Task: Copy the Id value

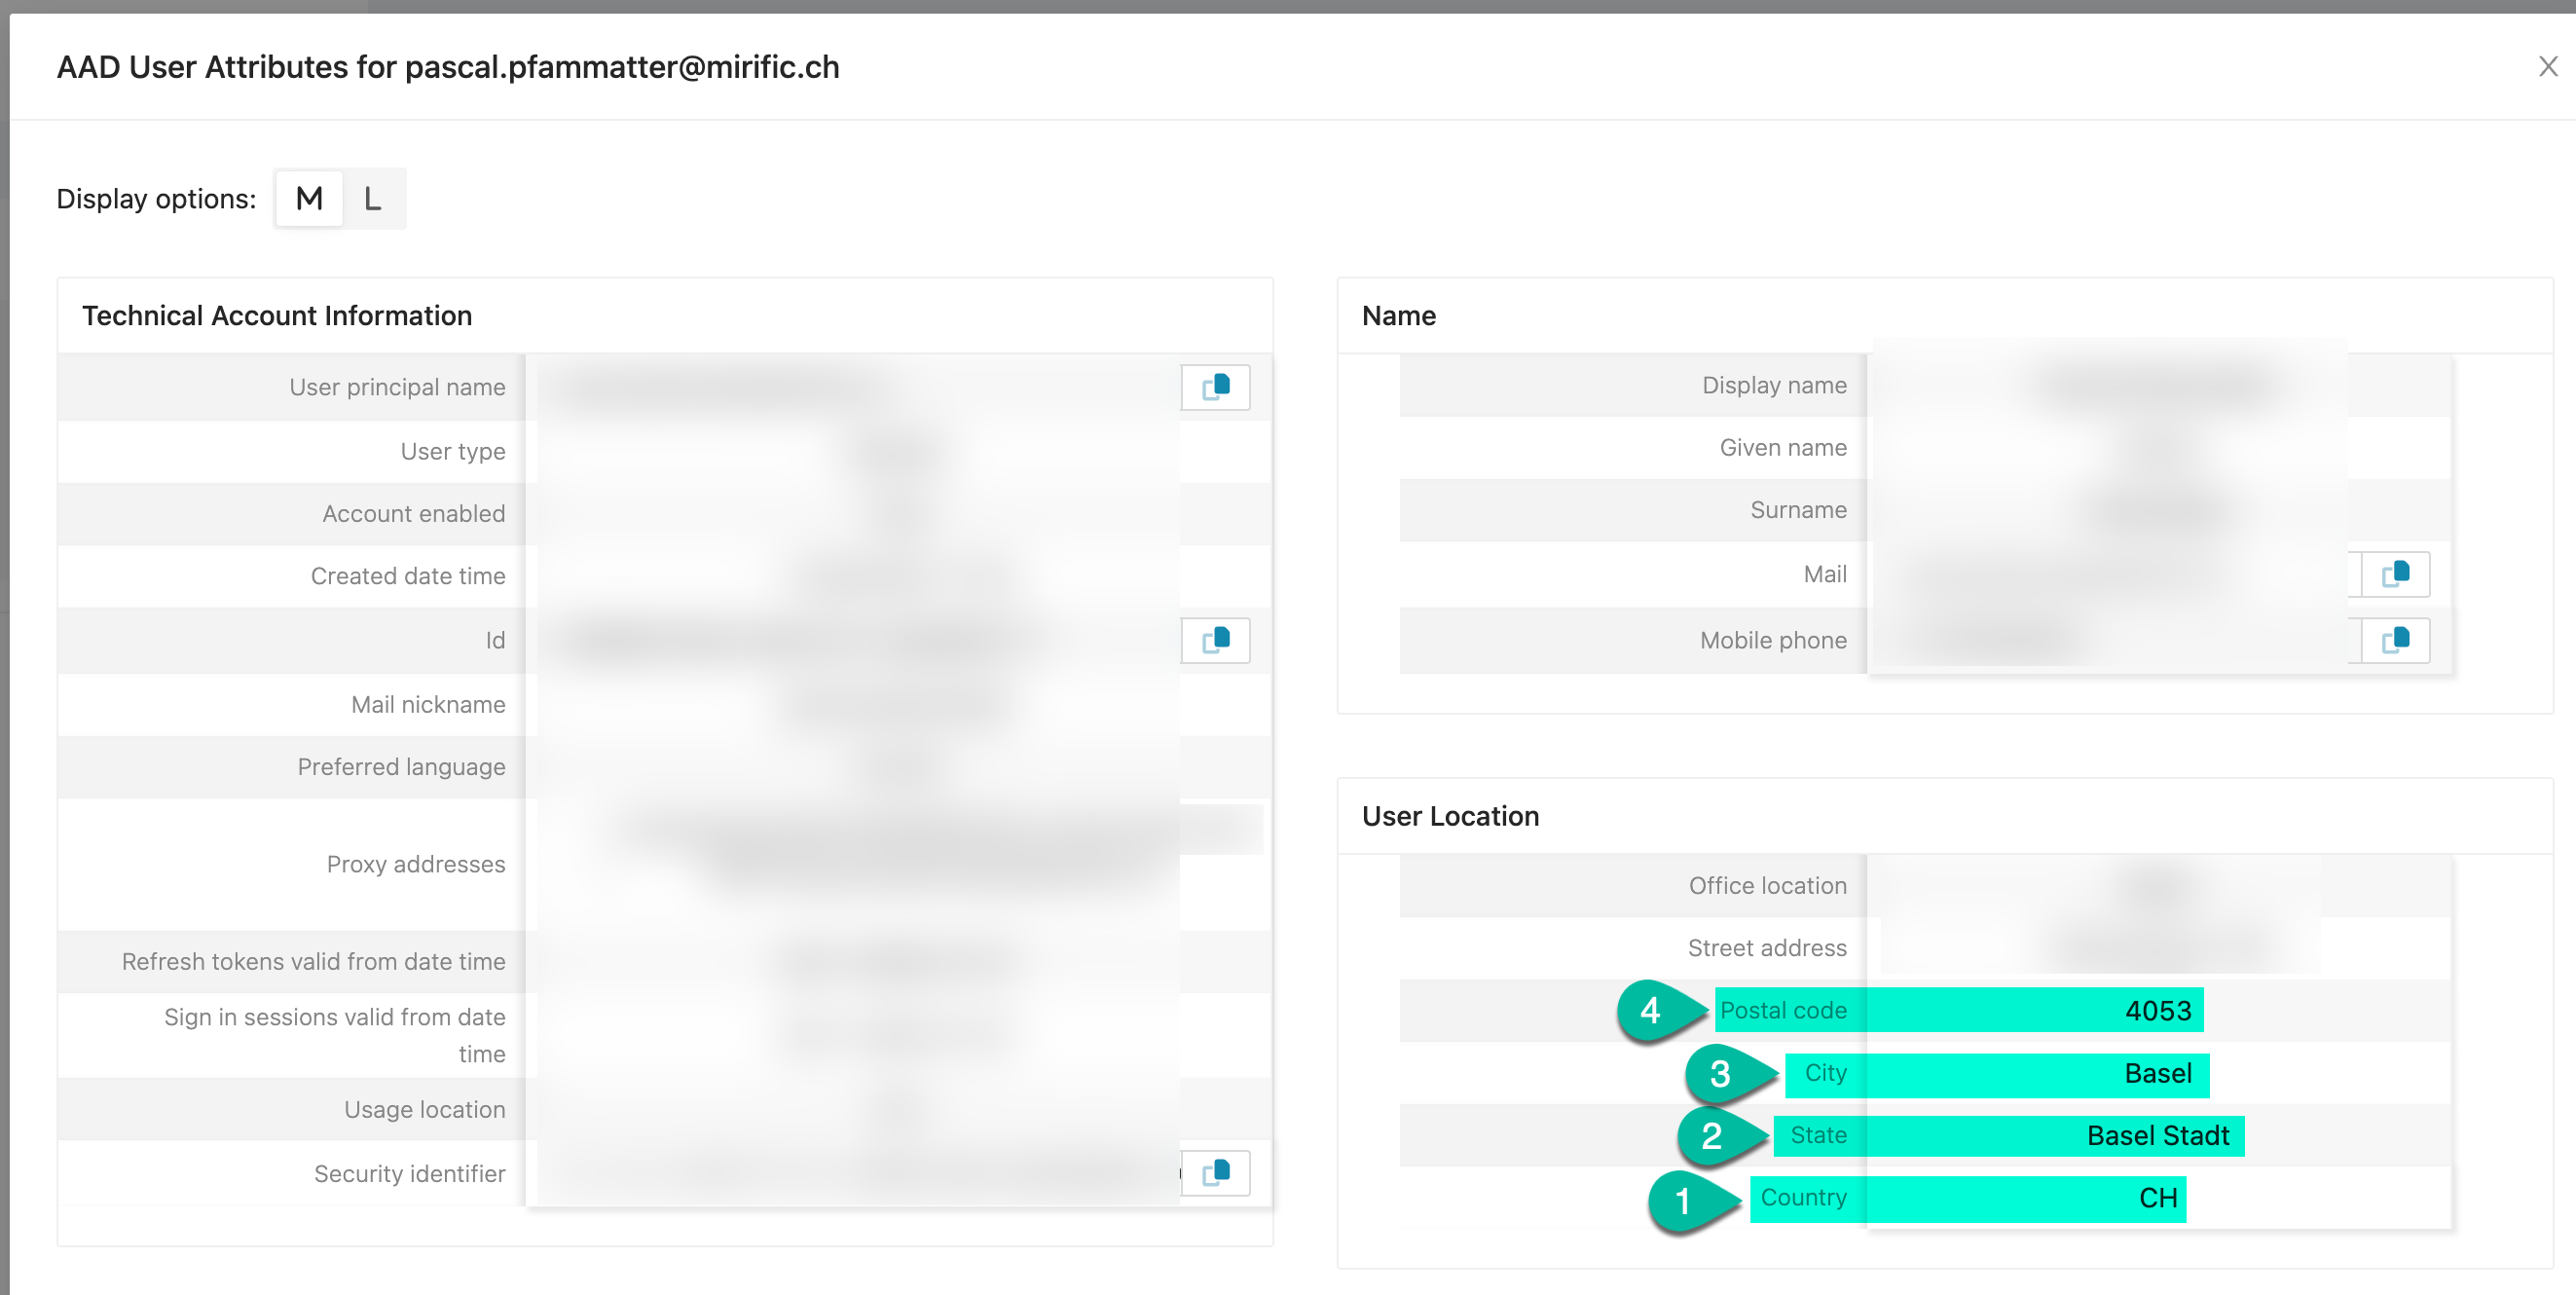Action: tap(1215, 640)
